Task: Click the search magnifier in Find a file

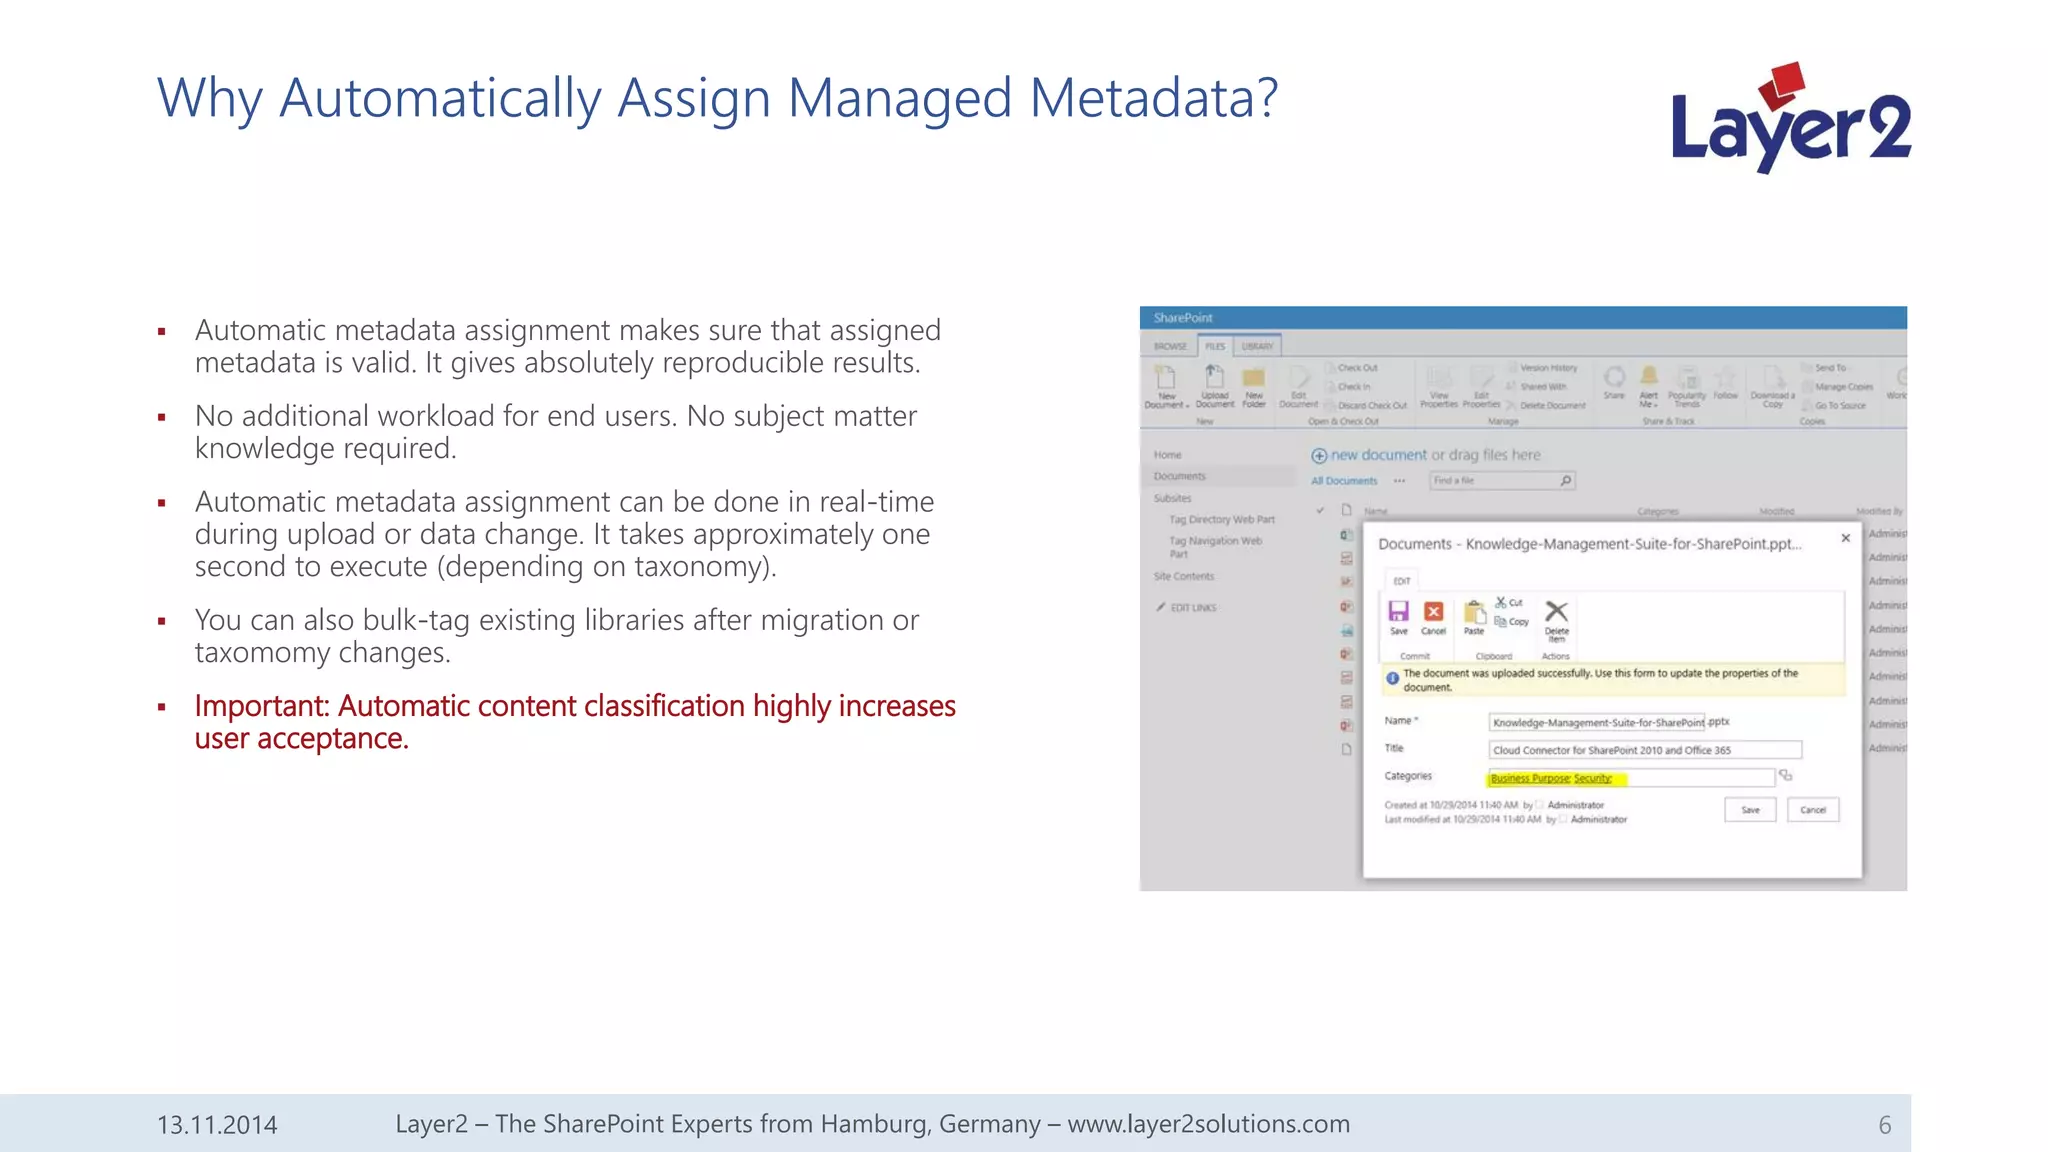Action: point(1566,481)
